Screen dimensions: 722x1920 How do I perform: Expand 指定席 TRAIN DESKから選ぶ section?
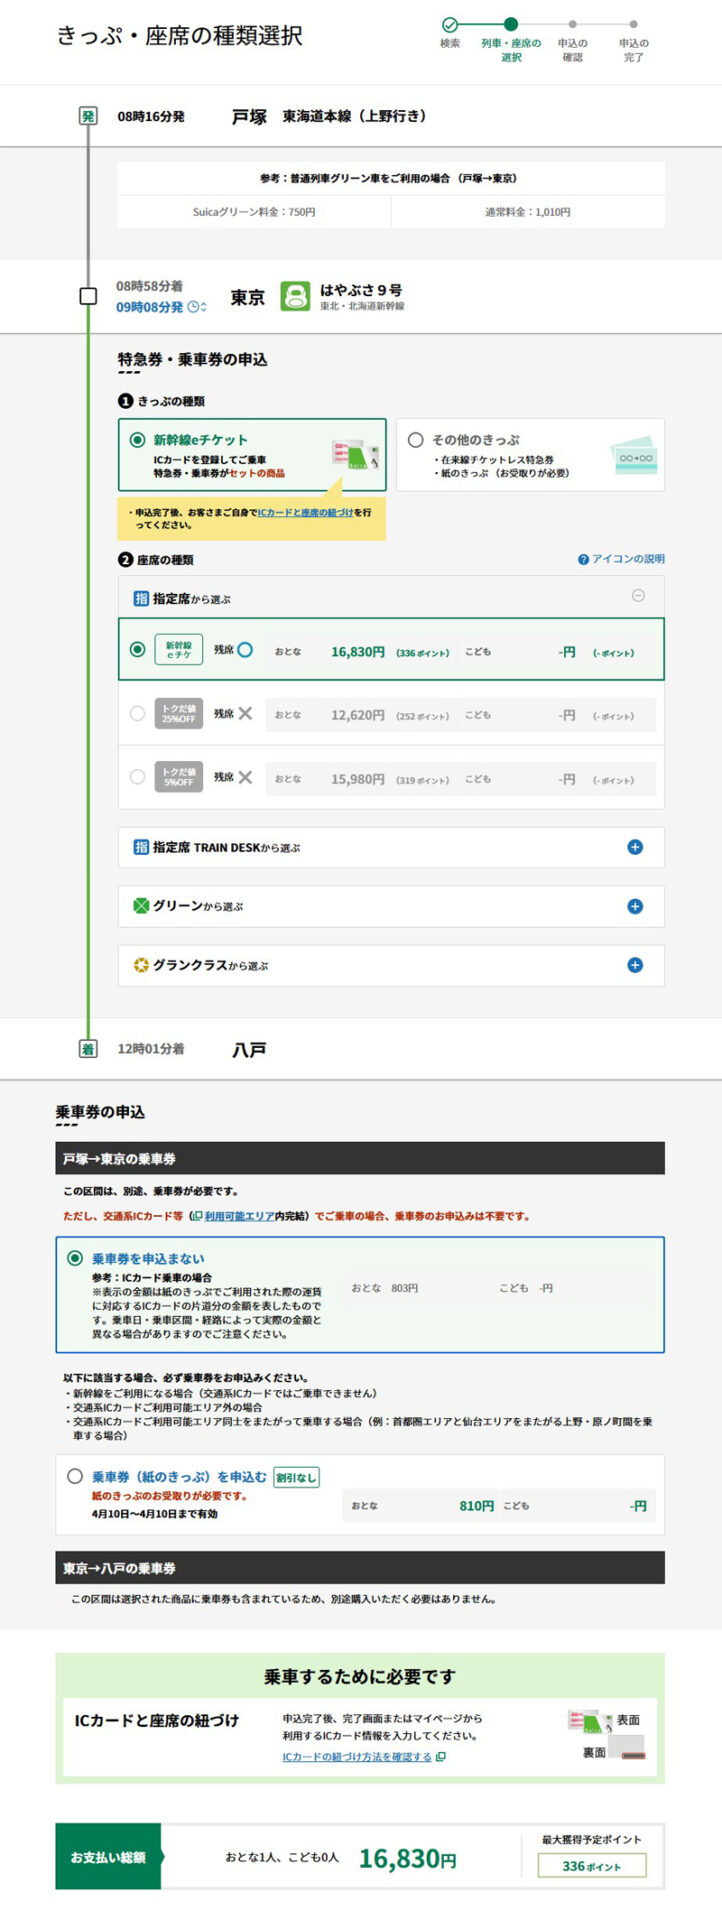pos(634,847)
